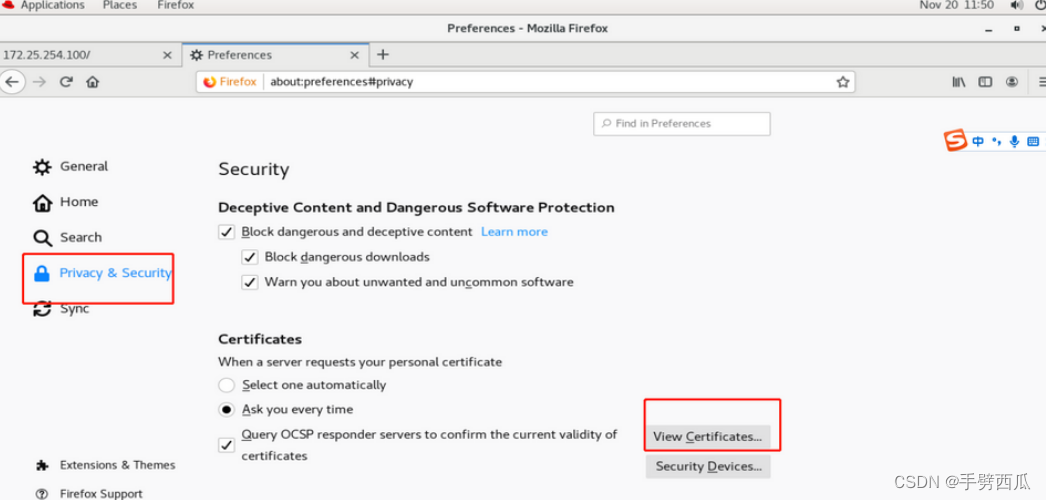This screenshot has height=500, width=1046.
Task: Choose Select one automatically radio button
Action: pos(227,385)
